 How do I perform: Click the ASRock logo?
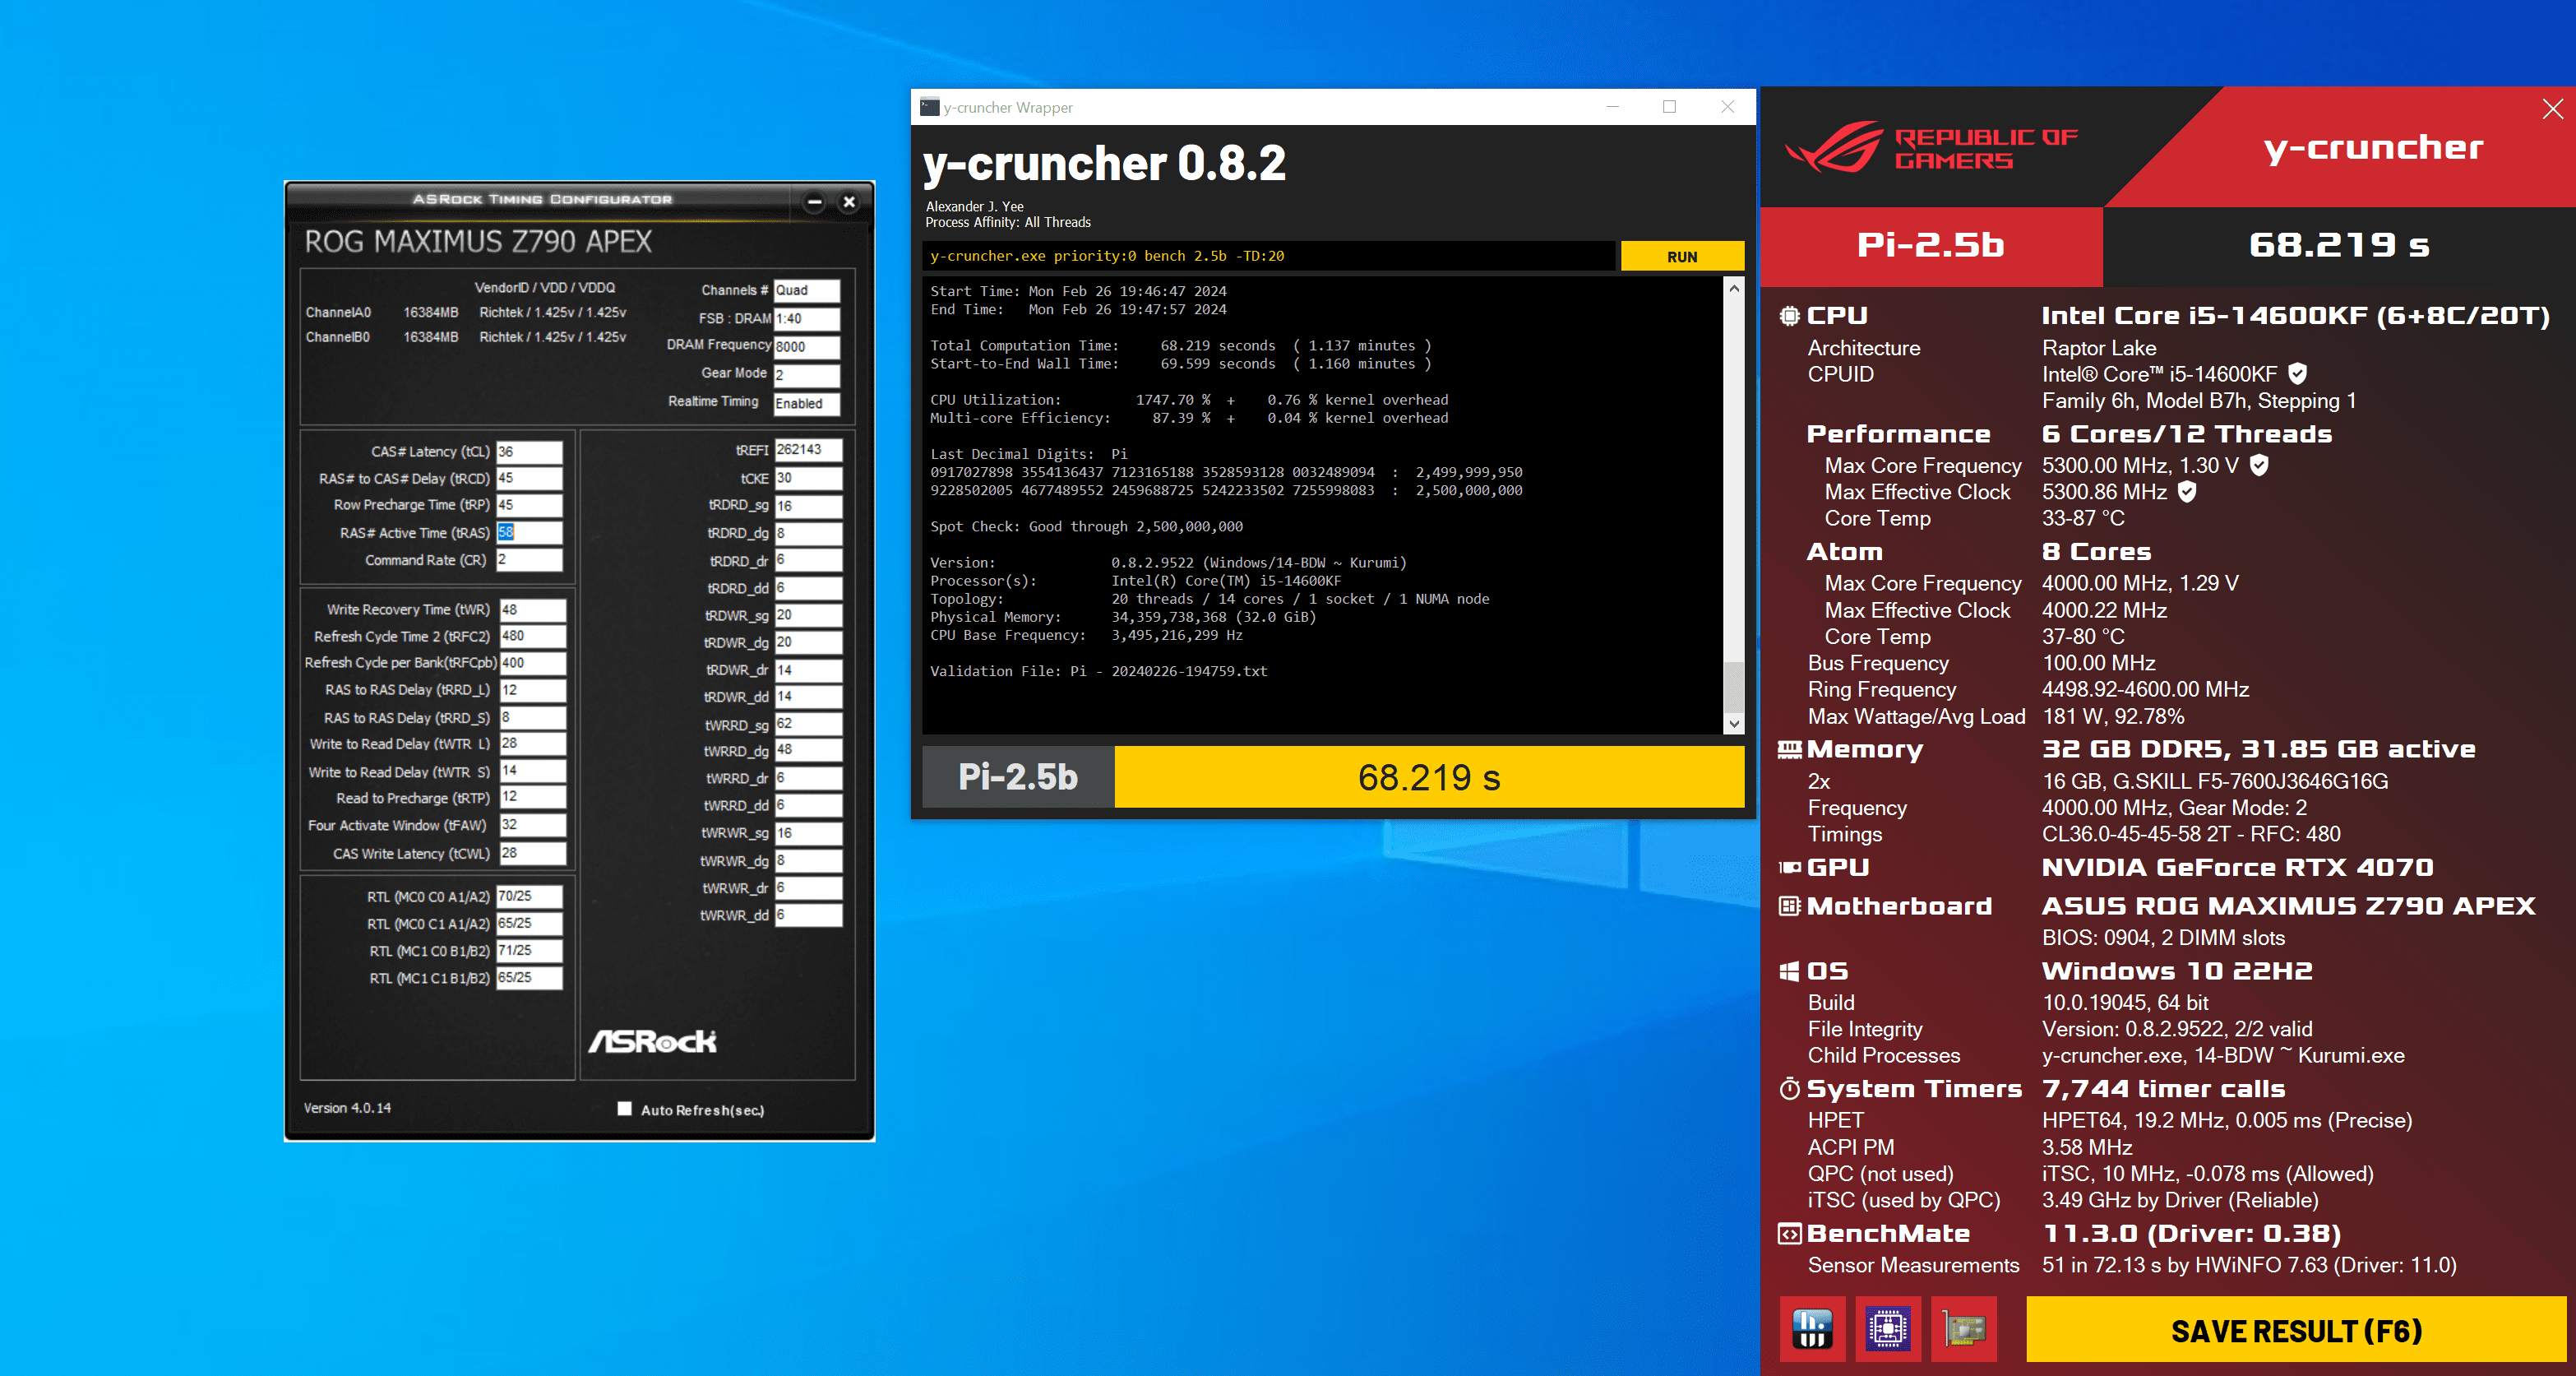(652, 1041)
